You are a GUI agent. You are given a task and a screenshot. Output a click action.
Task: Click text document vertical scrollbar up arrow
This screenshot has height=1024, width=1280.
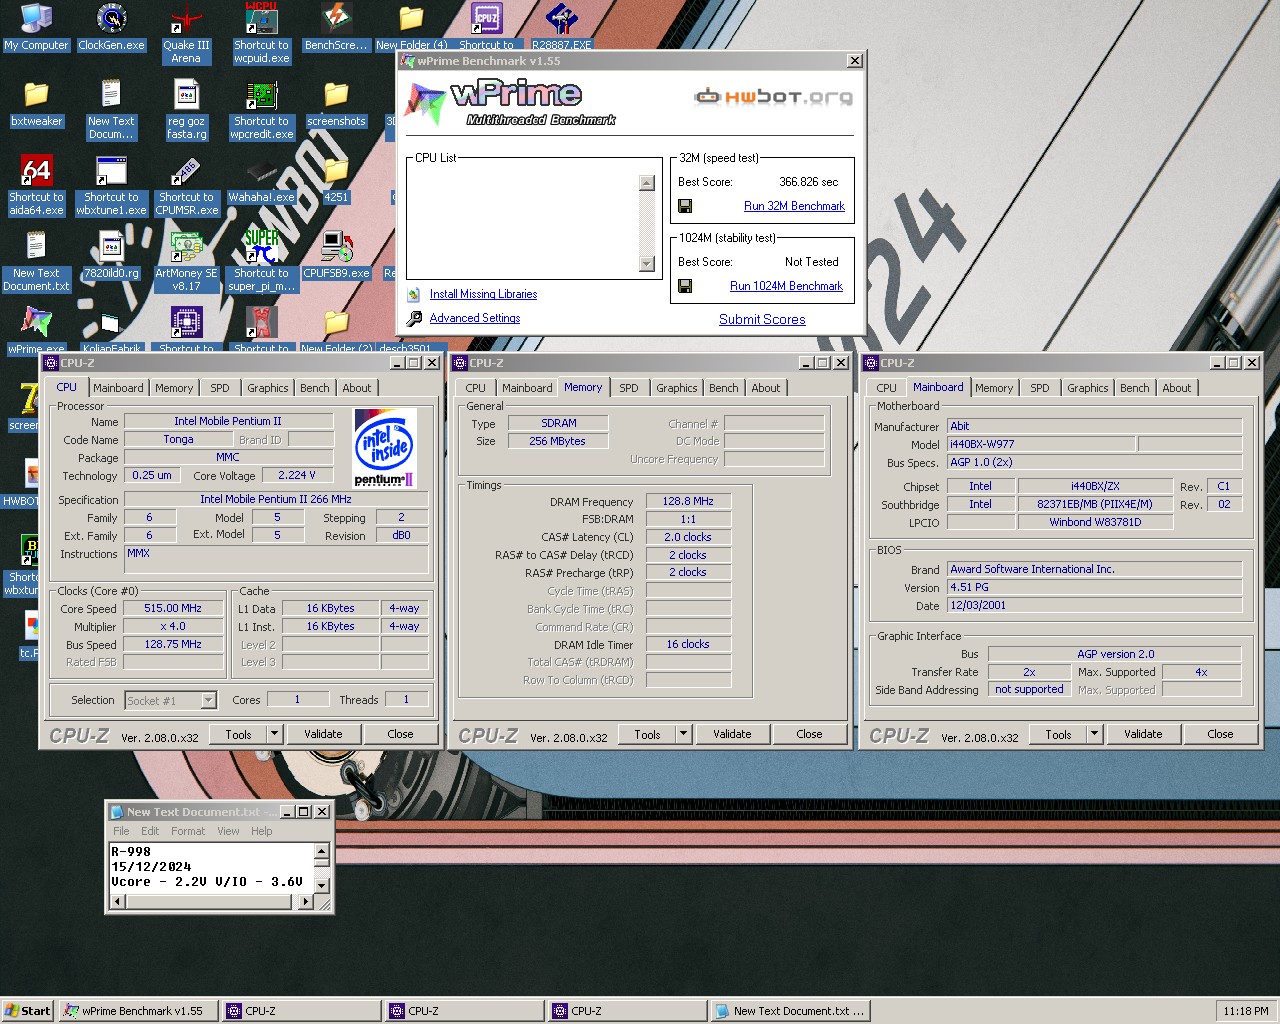point(322,852)
